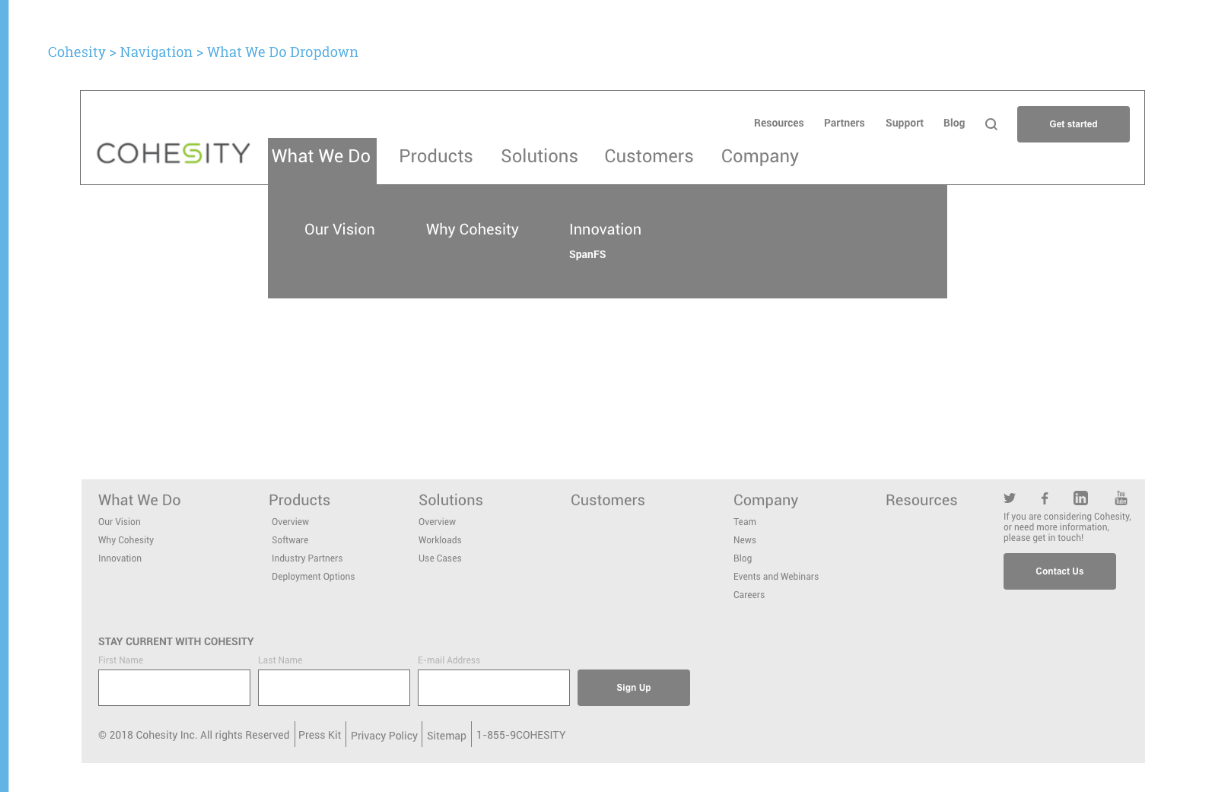Open footer Why Cohesity link
1224x792 pixels.
pos(126,540)
